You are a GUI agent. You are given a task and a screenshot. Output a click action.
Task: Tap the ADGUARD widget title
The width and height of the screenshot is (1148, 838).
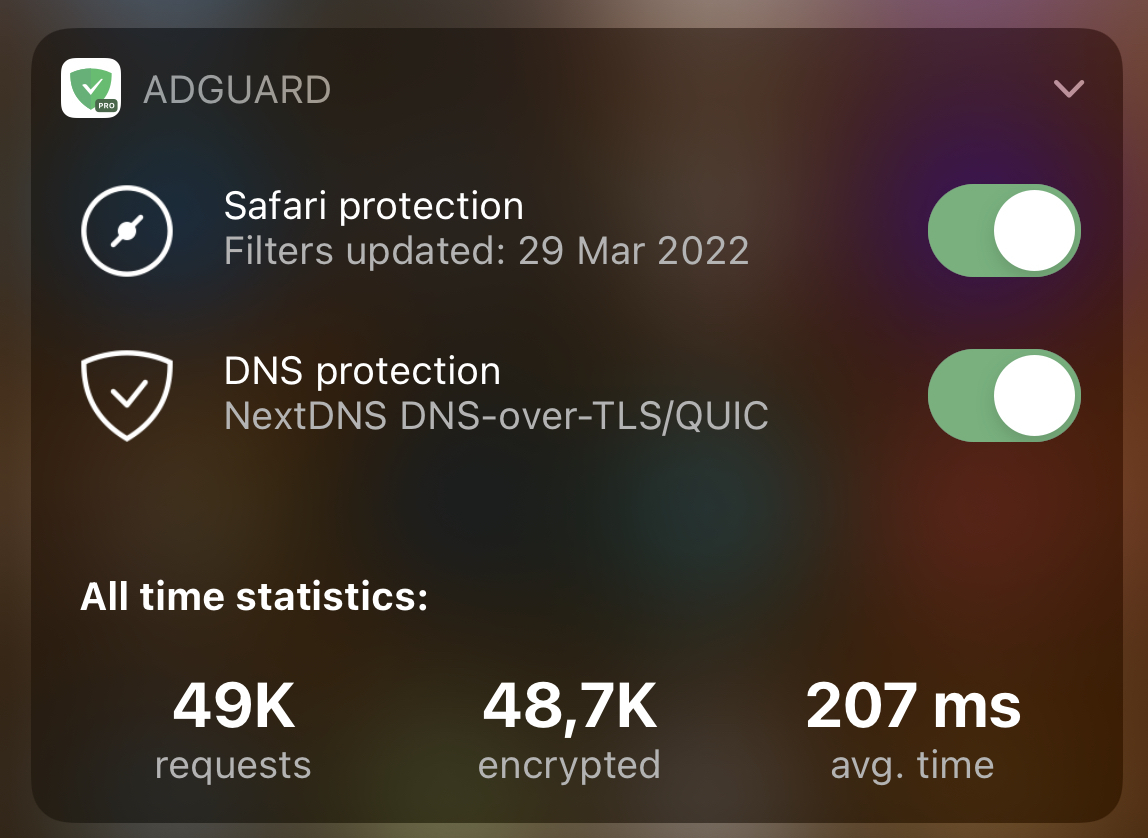coord(237,90)
